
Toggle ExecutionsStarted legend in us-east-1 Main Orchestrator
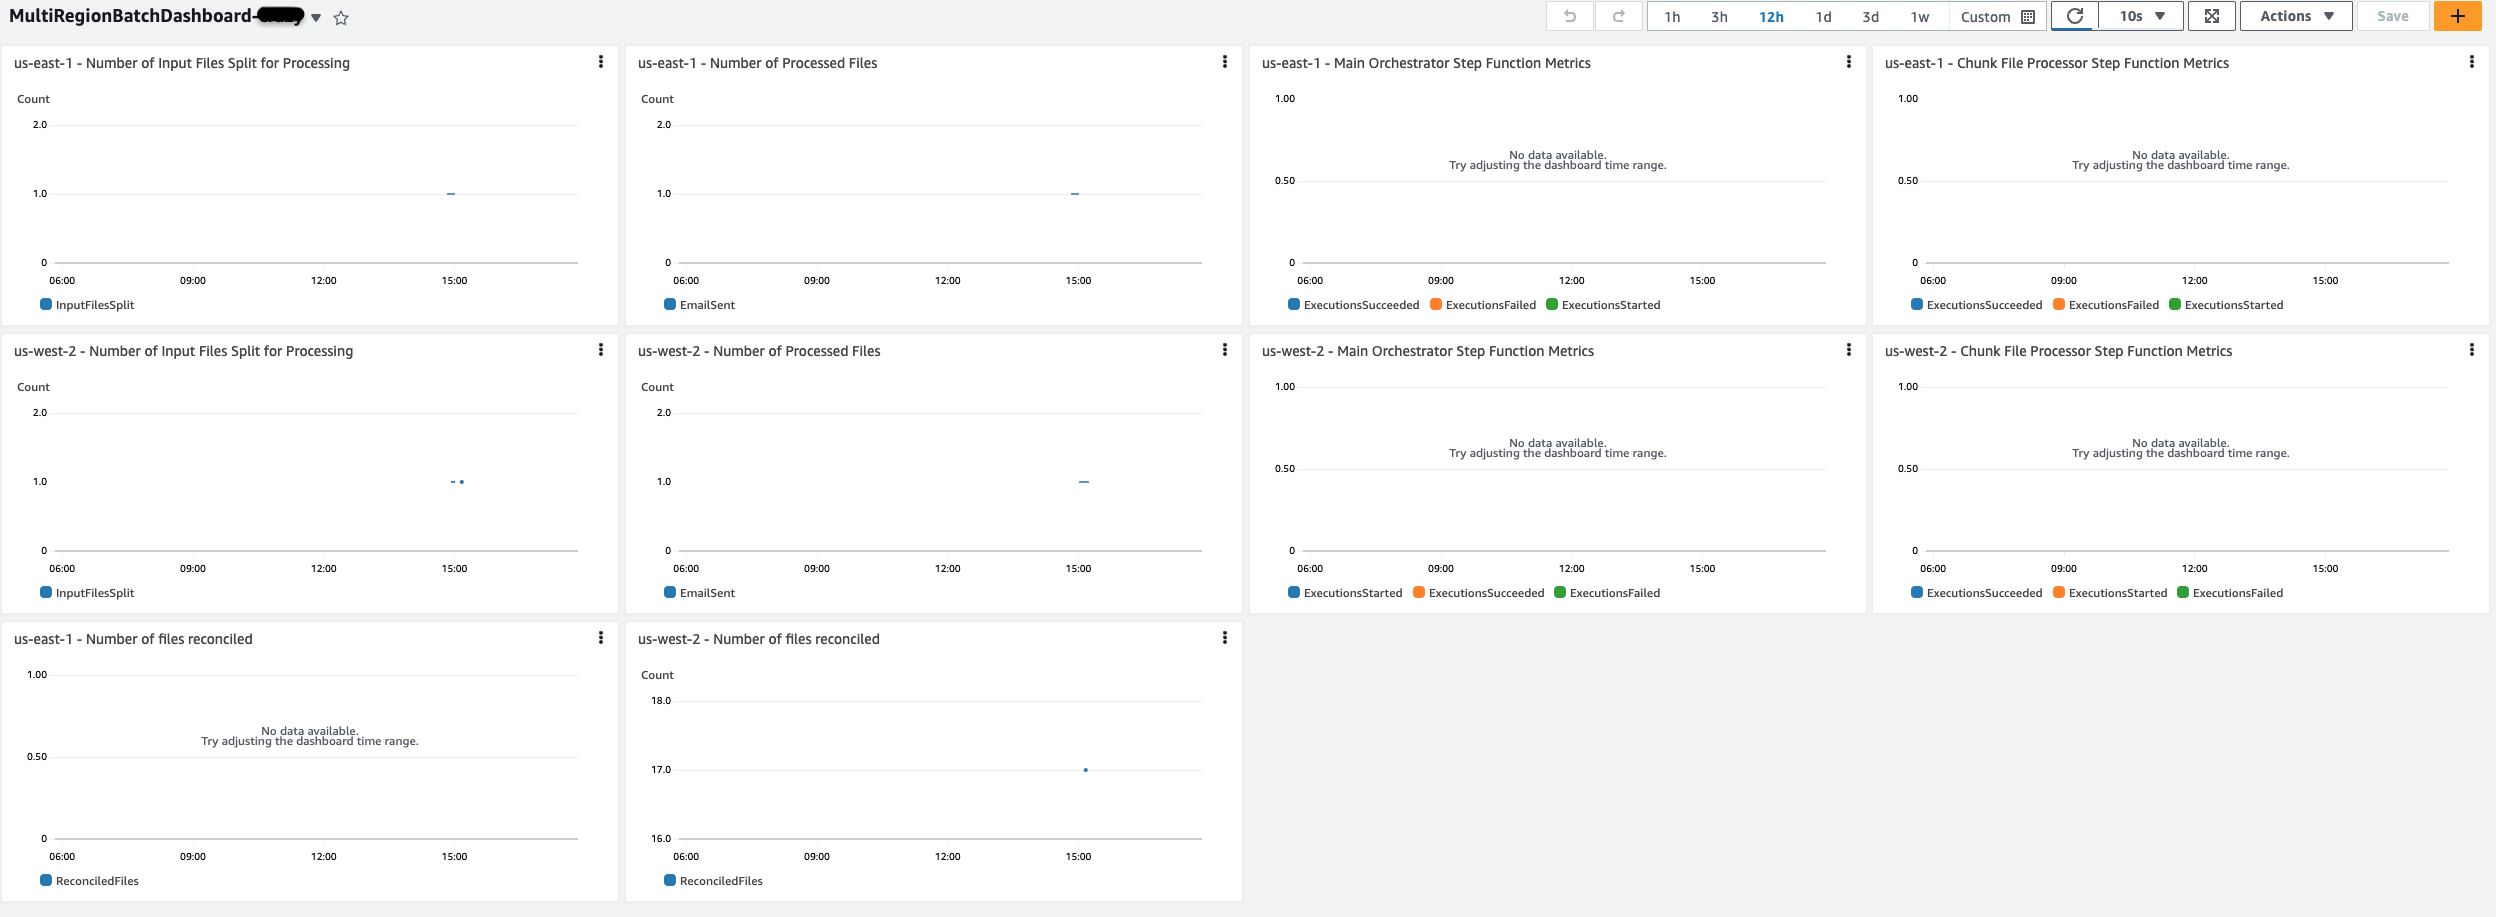[x=1603, y=305]
